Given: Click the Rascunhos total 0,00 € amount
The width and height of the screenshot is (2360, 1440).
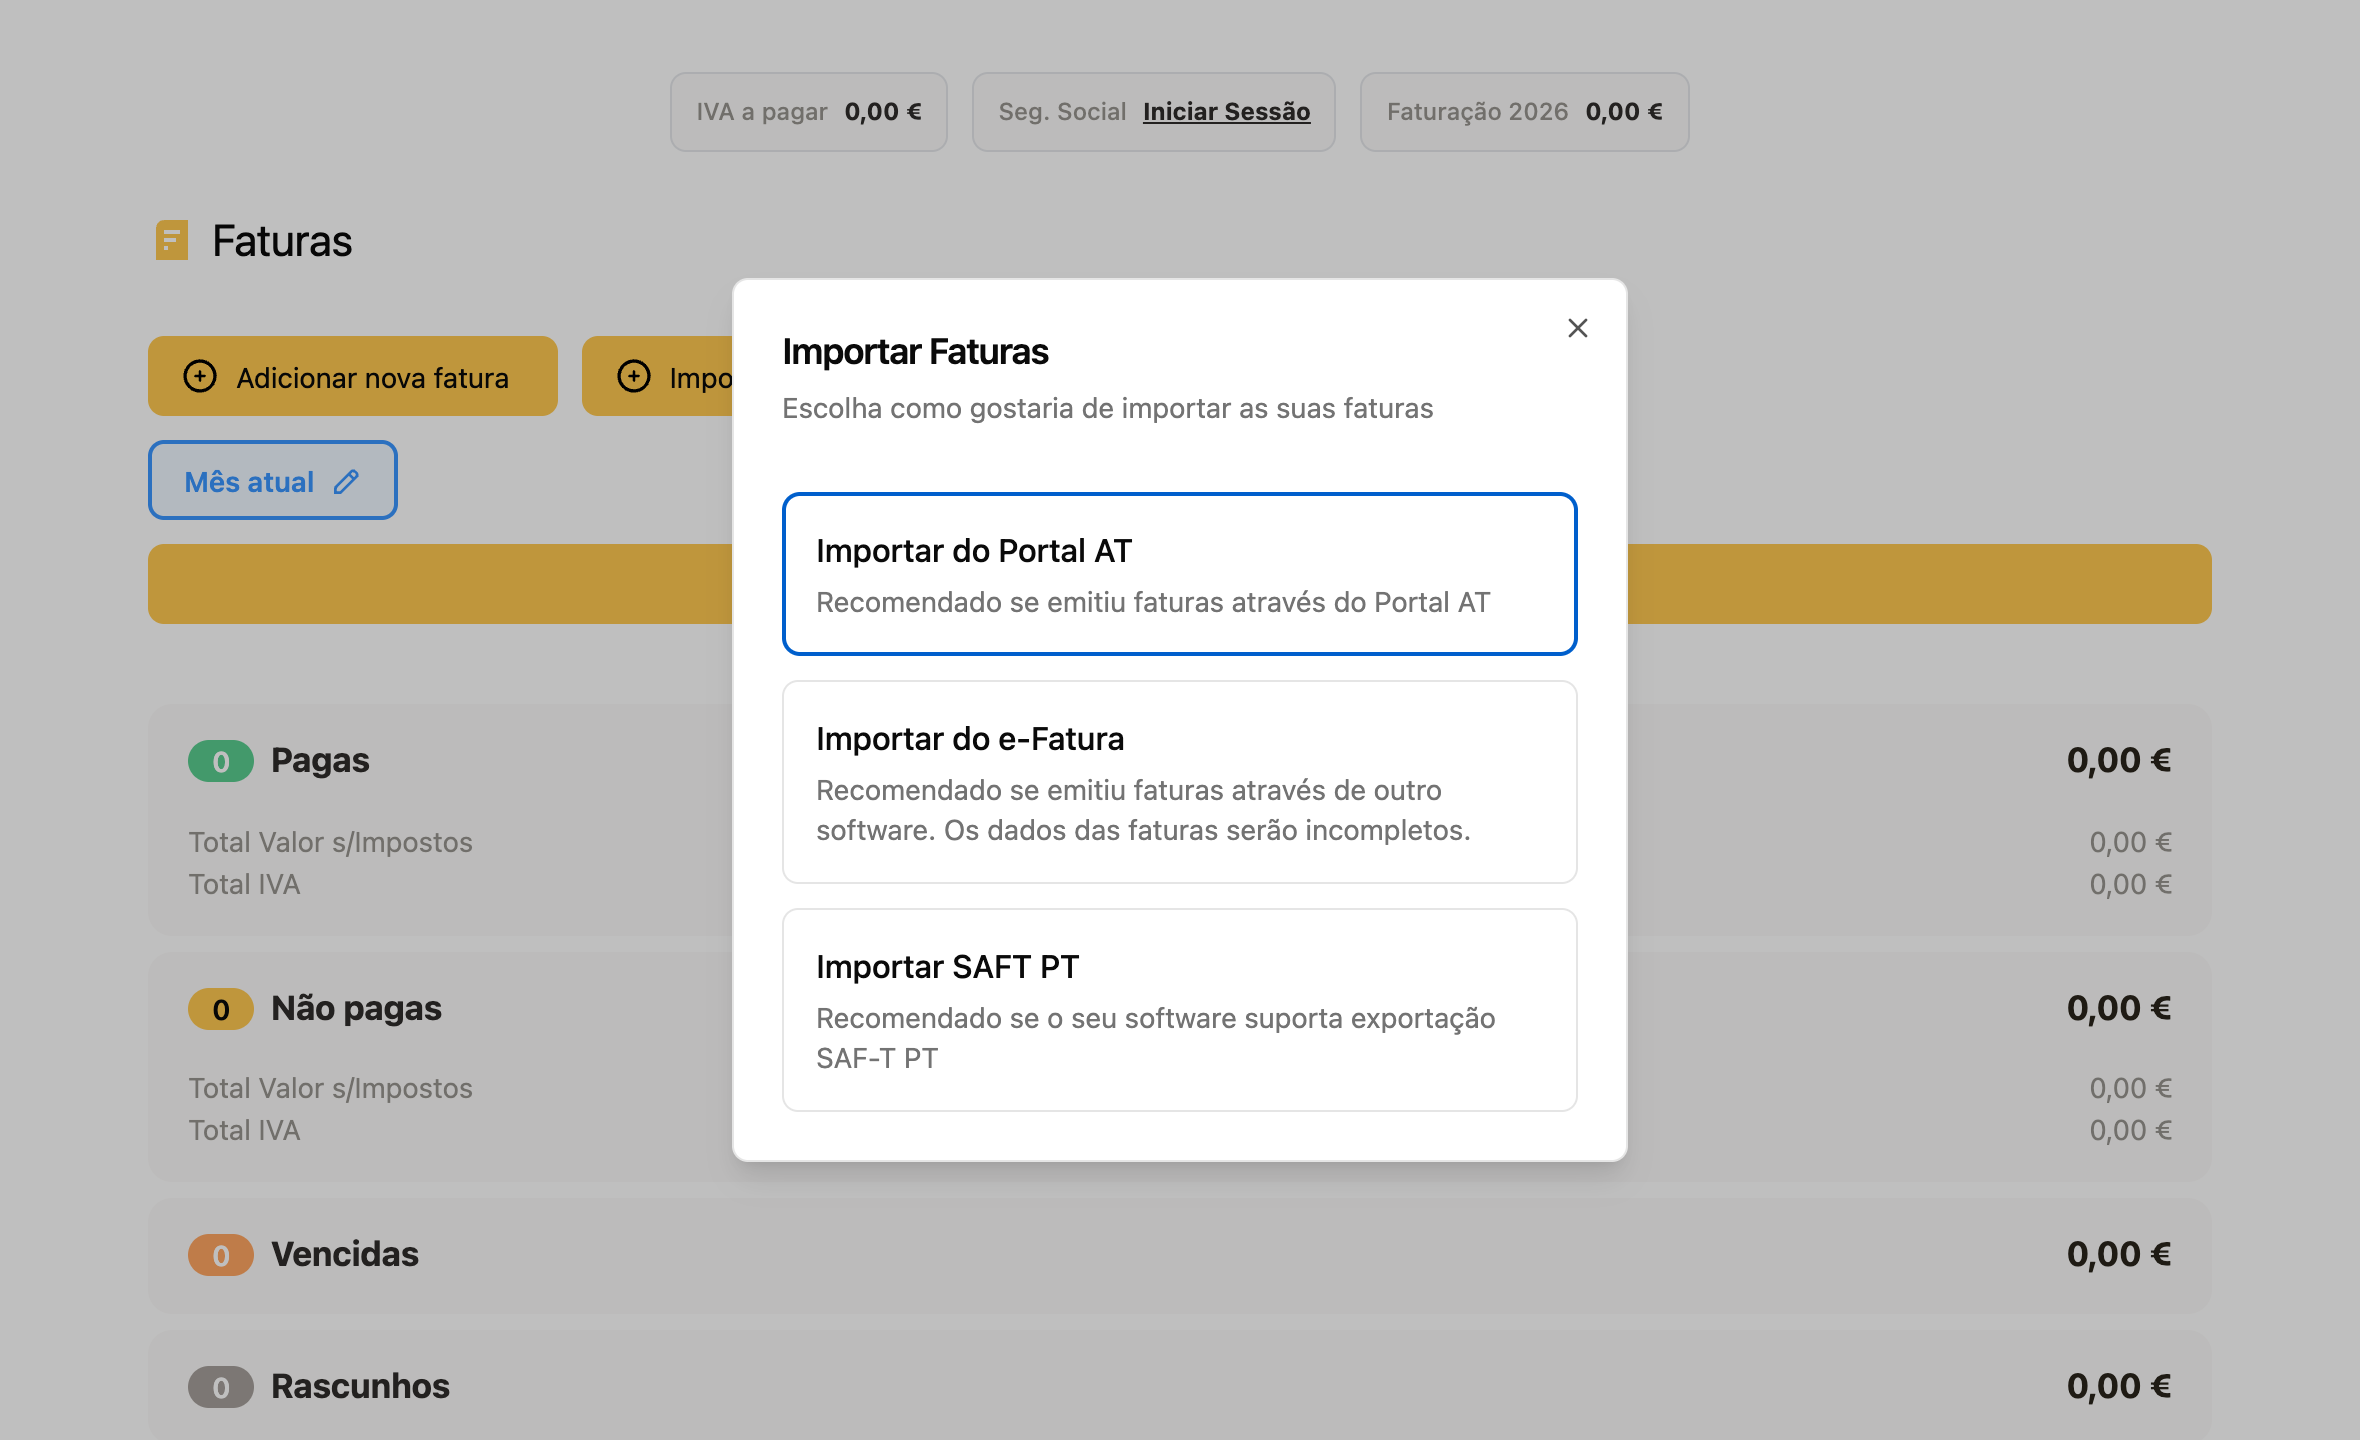Looking at the screenshot, I should 2119,1387.
